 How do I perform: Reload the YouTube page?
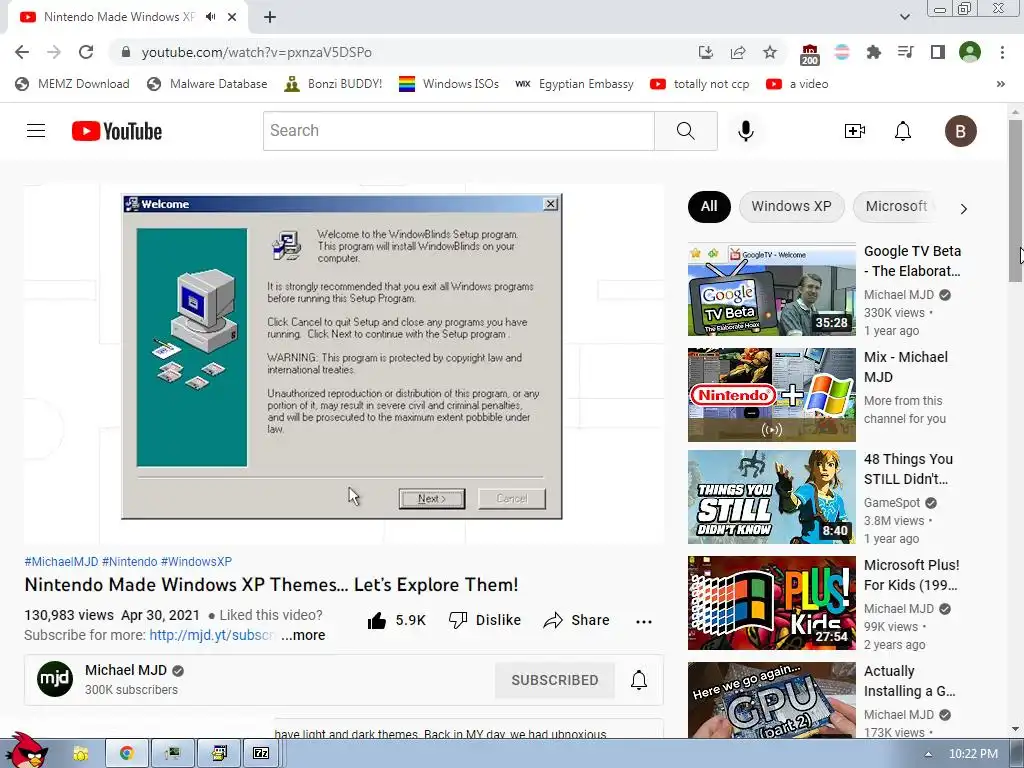point(86,52)
